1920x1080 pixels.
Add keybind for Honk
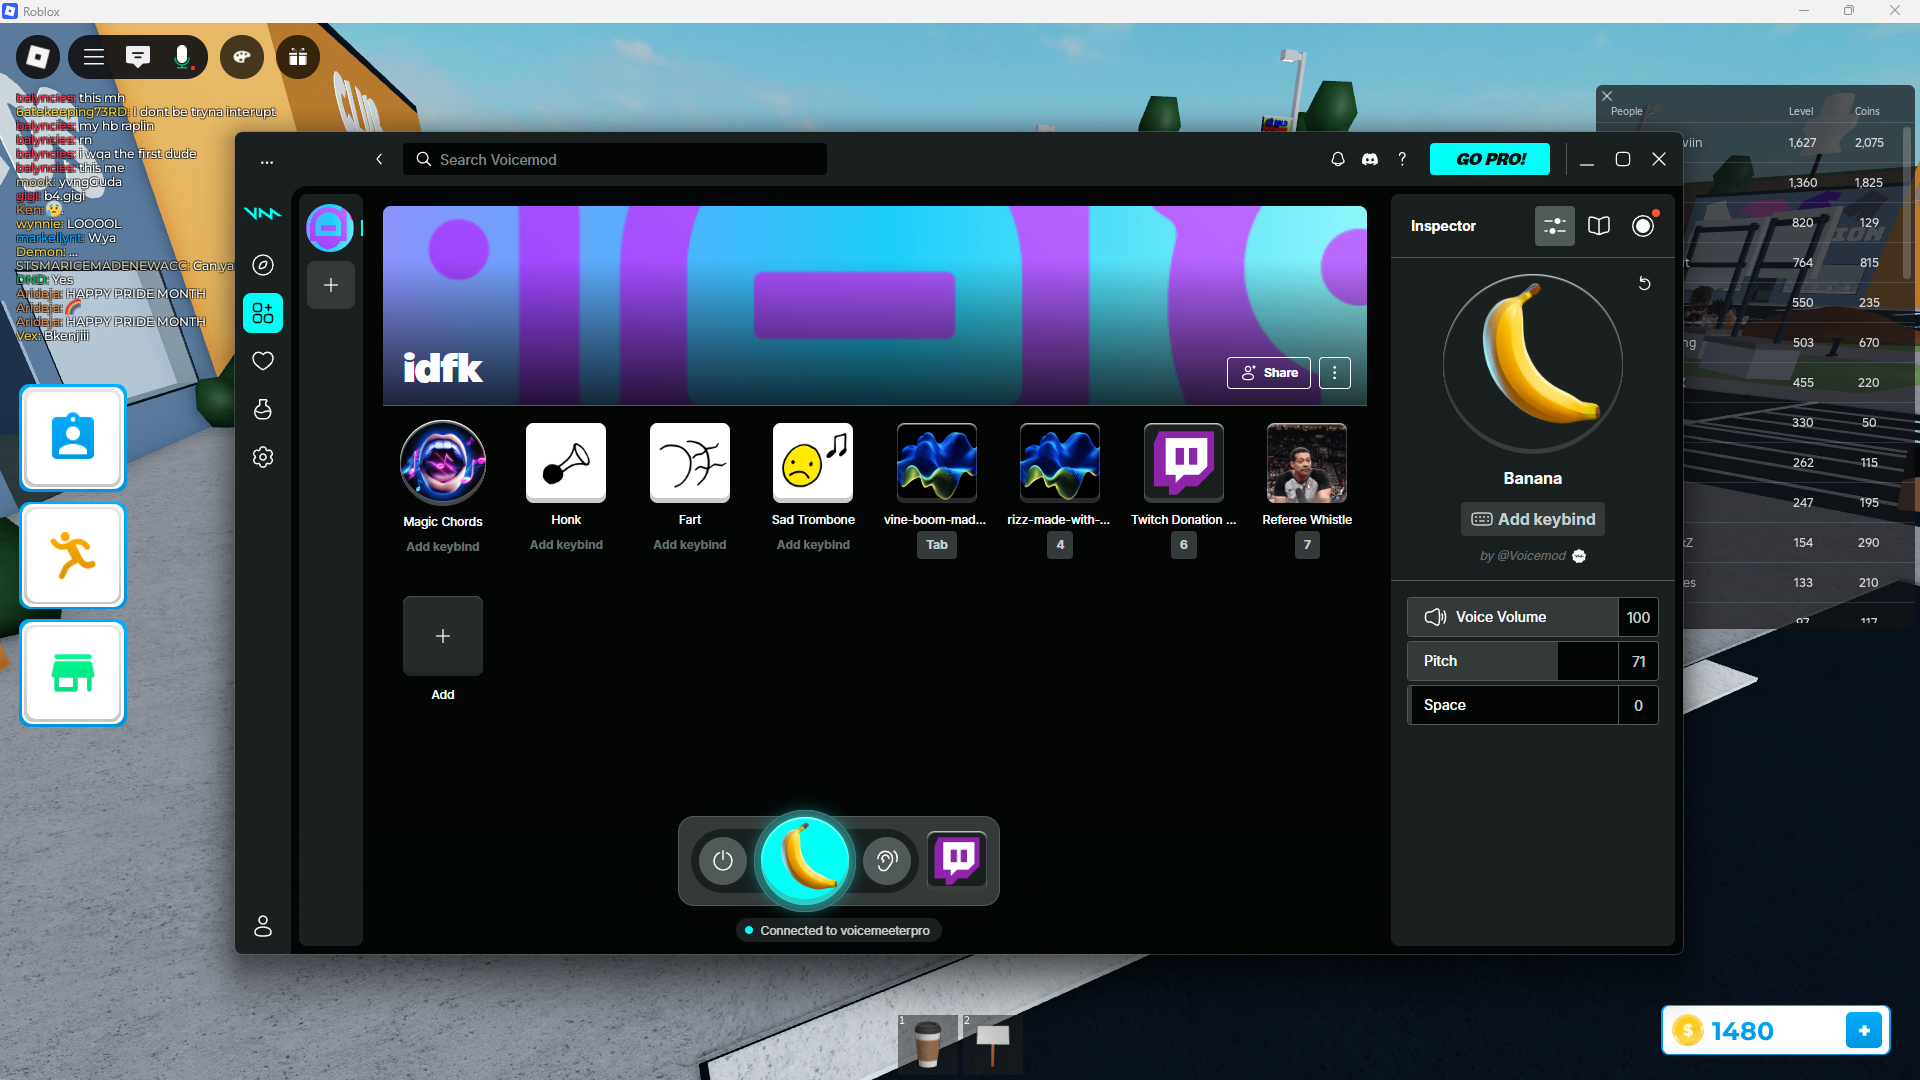pos(566,545)
